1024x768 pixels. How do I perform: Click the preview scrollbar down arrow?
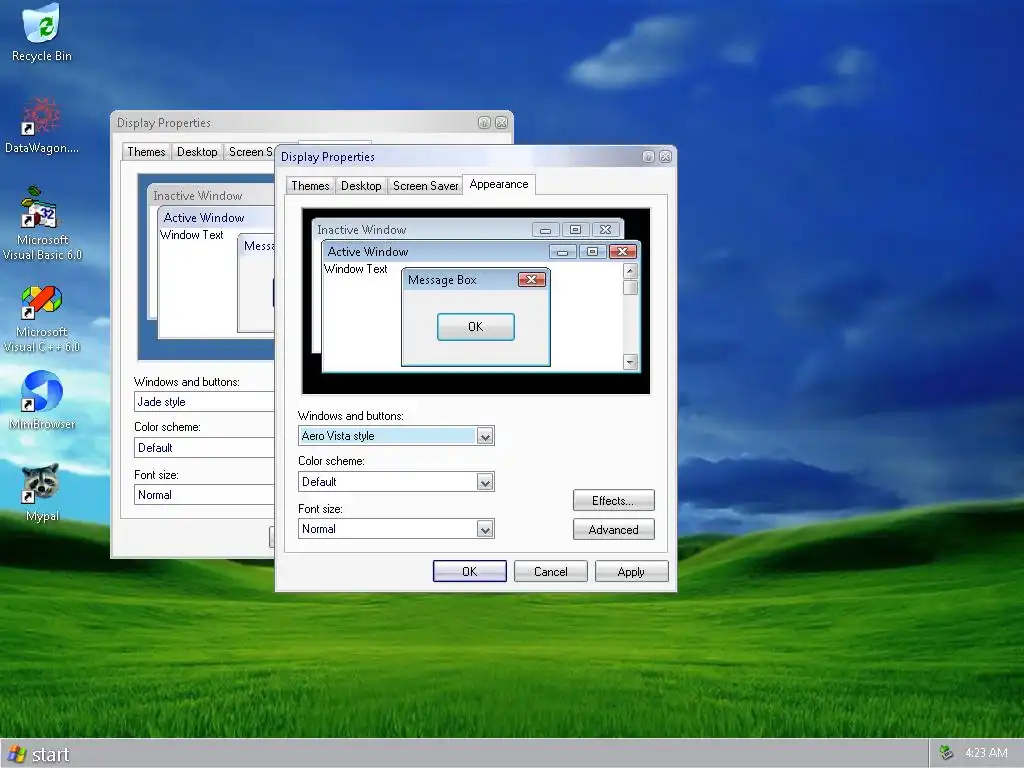pos(630,362)
